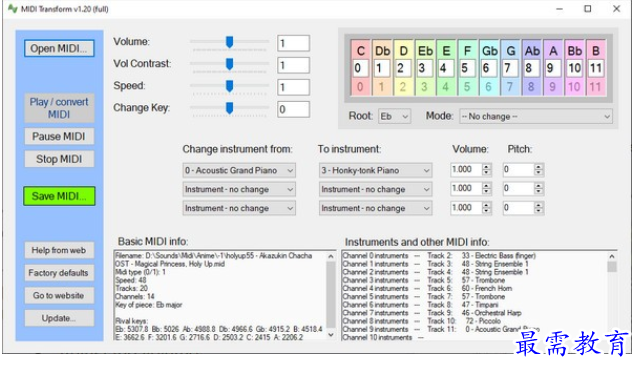Click the Update... button
This screenshot has width=637, height=375.
[x=59, y=319]
